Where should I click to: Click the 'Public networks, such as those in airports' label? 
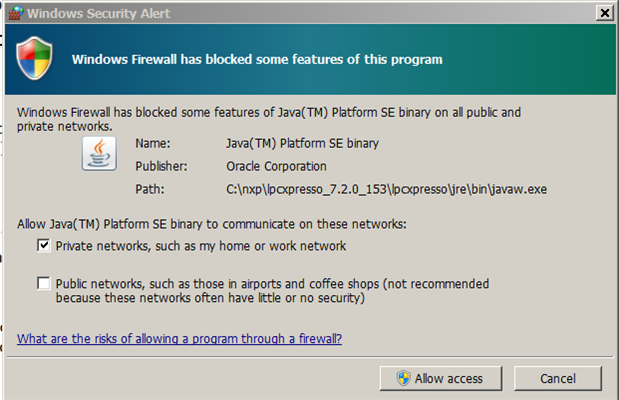point(272,291)
